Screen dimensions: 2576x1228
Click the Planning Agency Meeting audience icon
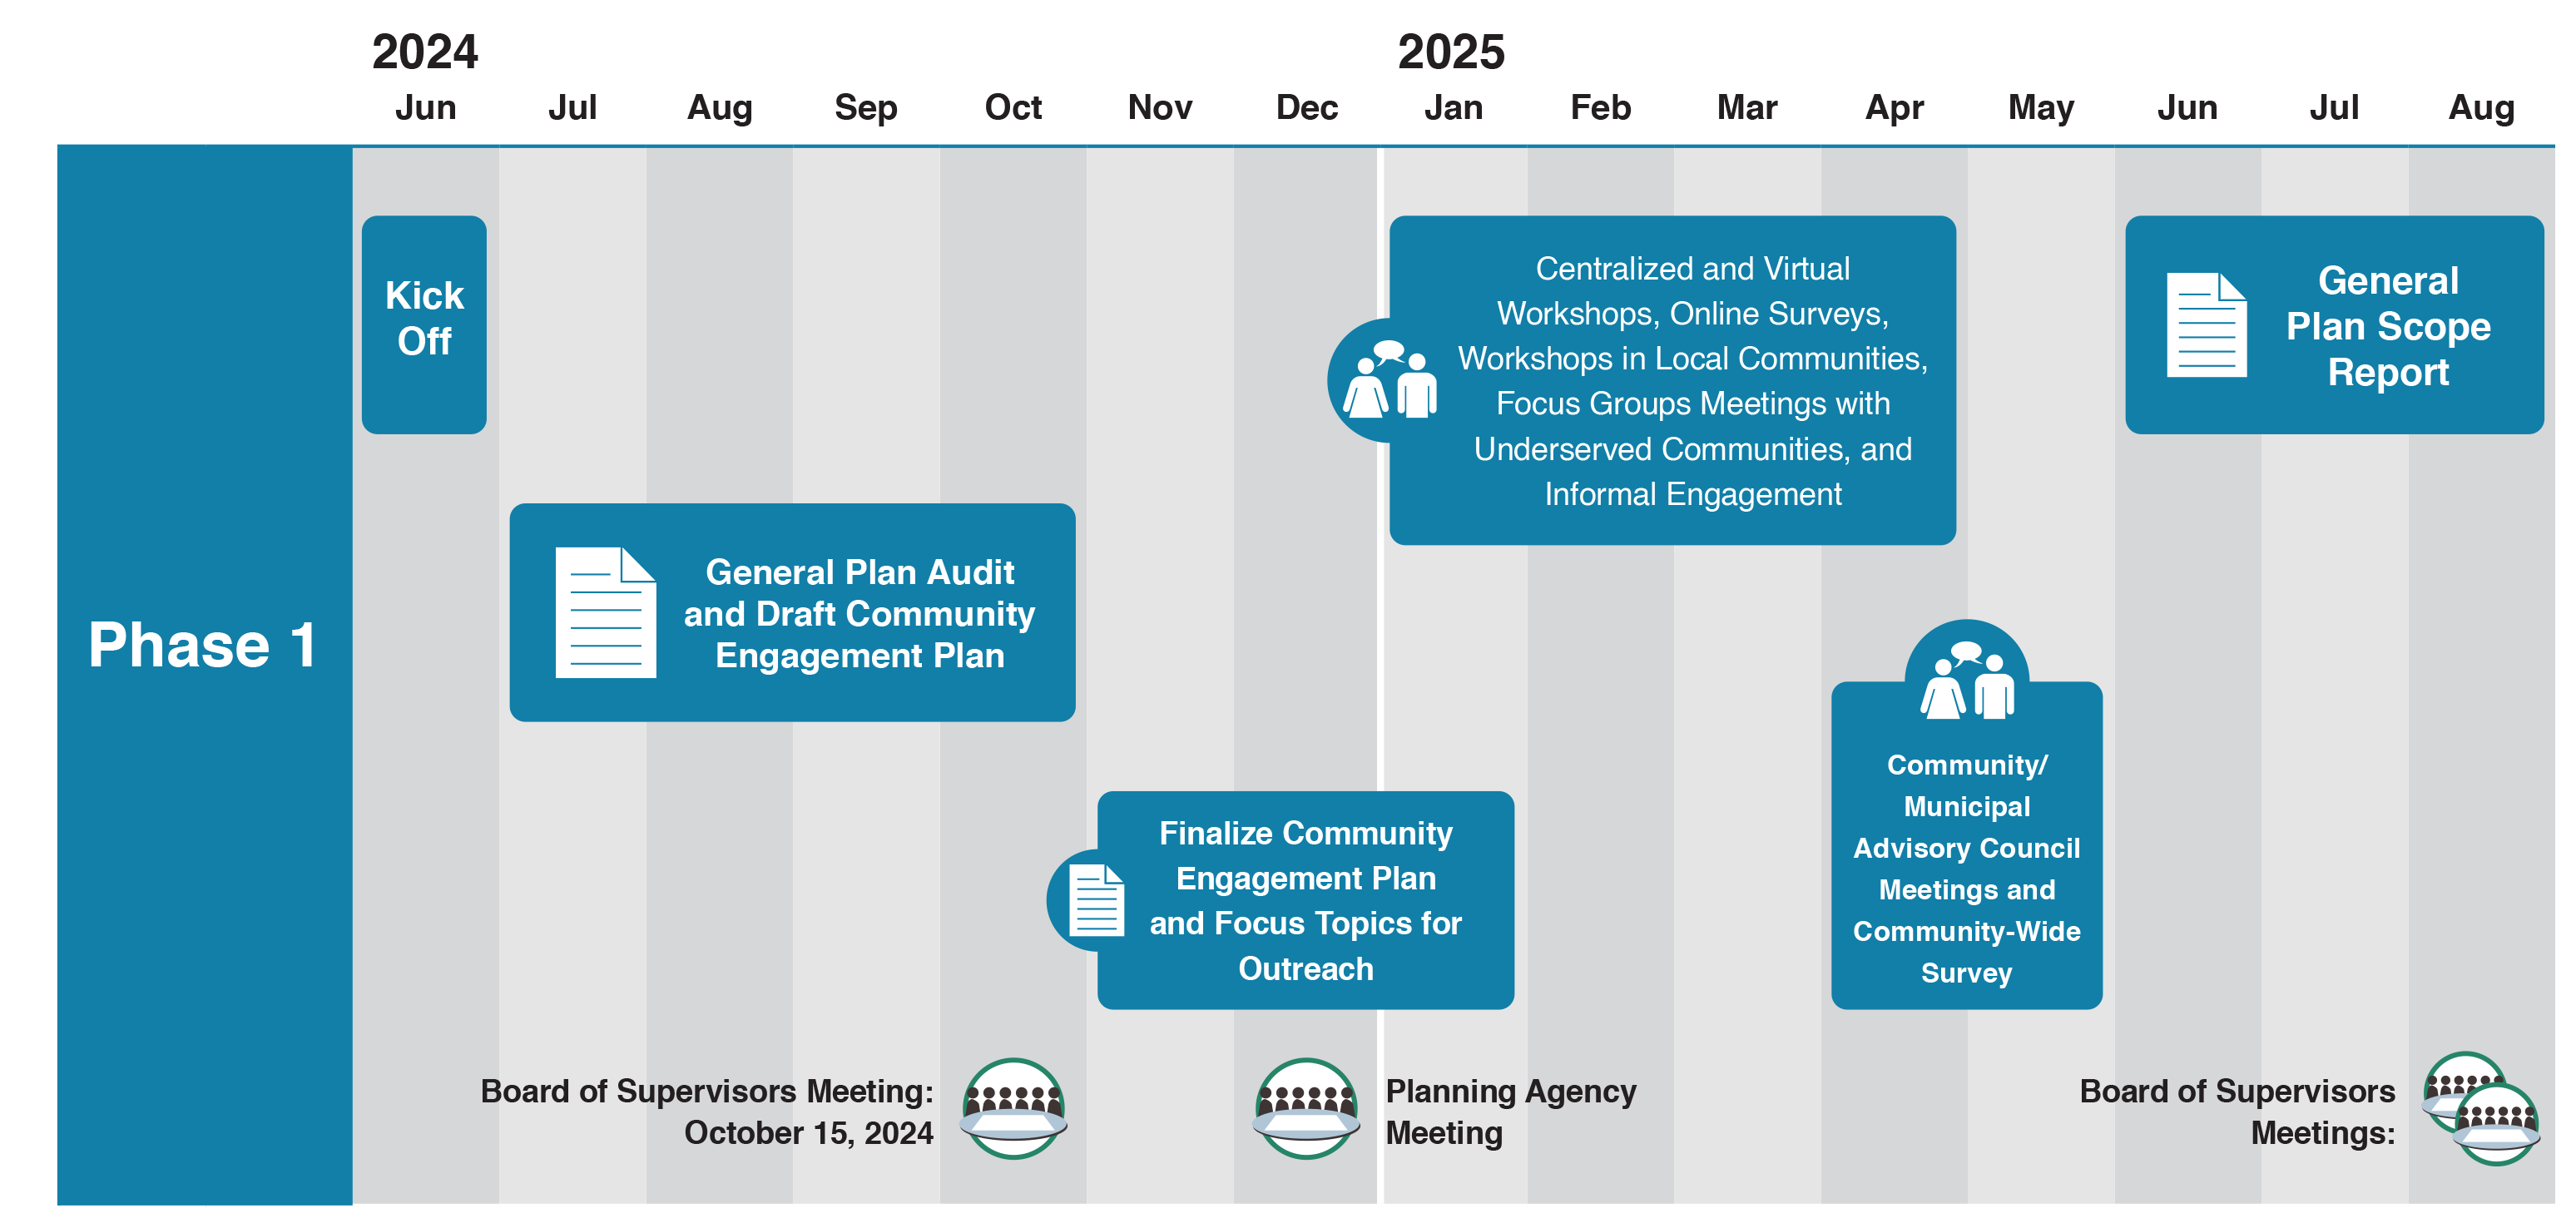pyautogui.click(x=1306, y=1108)
